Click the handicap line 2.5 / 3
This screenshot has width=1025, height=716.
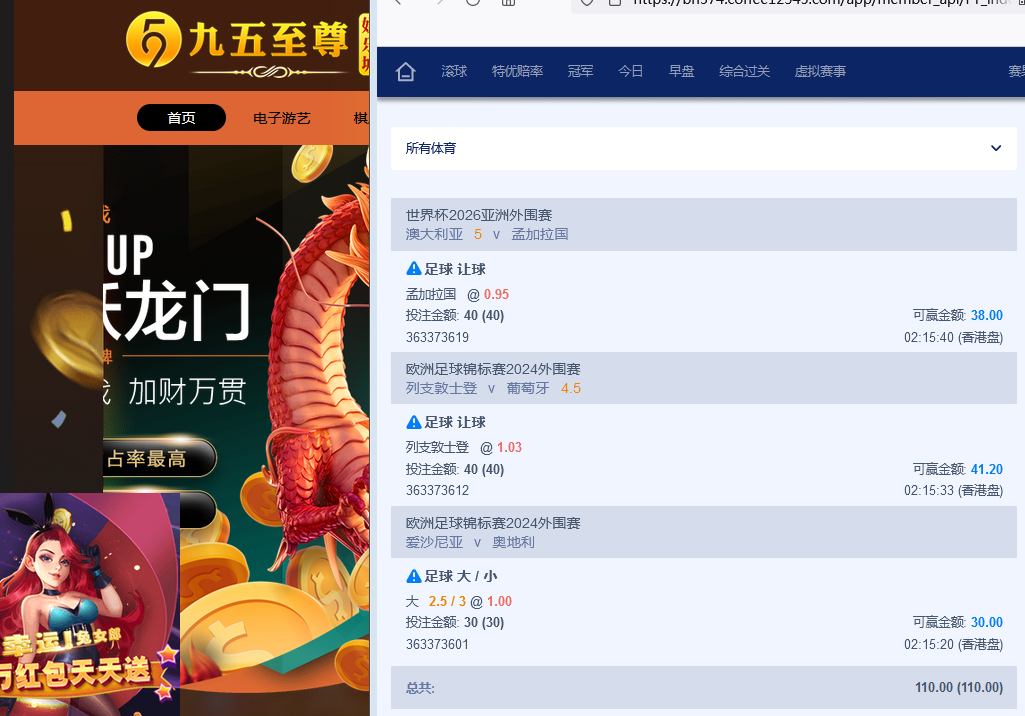tap(447, 601)
